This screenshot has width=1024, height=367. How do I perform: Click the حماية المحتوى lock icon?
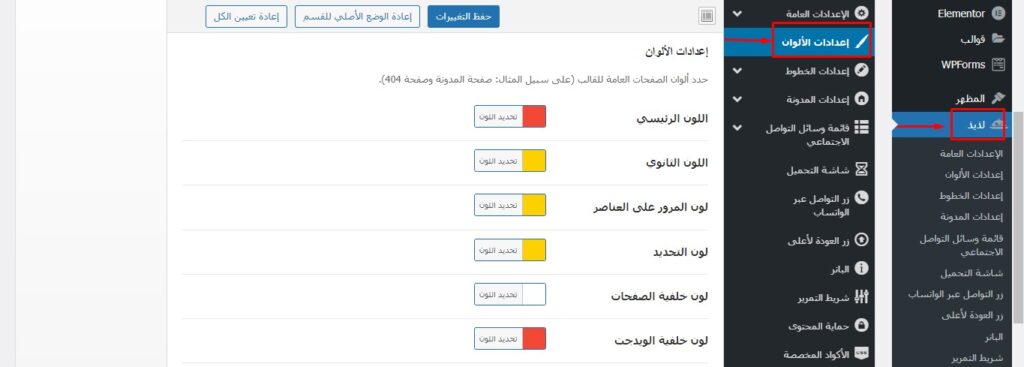(x=861, y=325)
